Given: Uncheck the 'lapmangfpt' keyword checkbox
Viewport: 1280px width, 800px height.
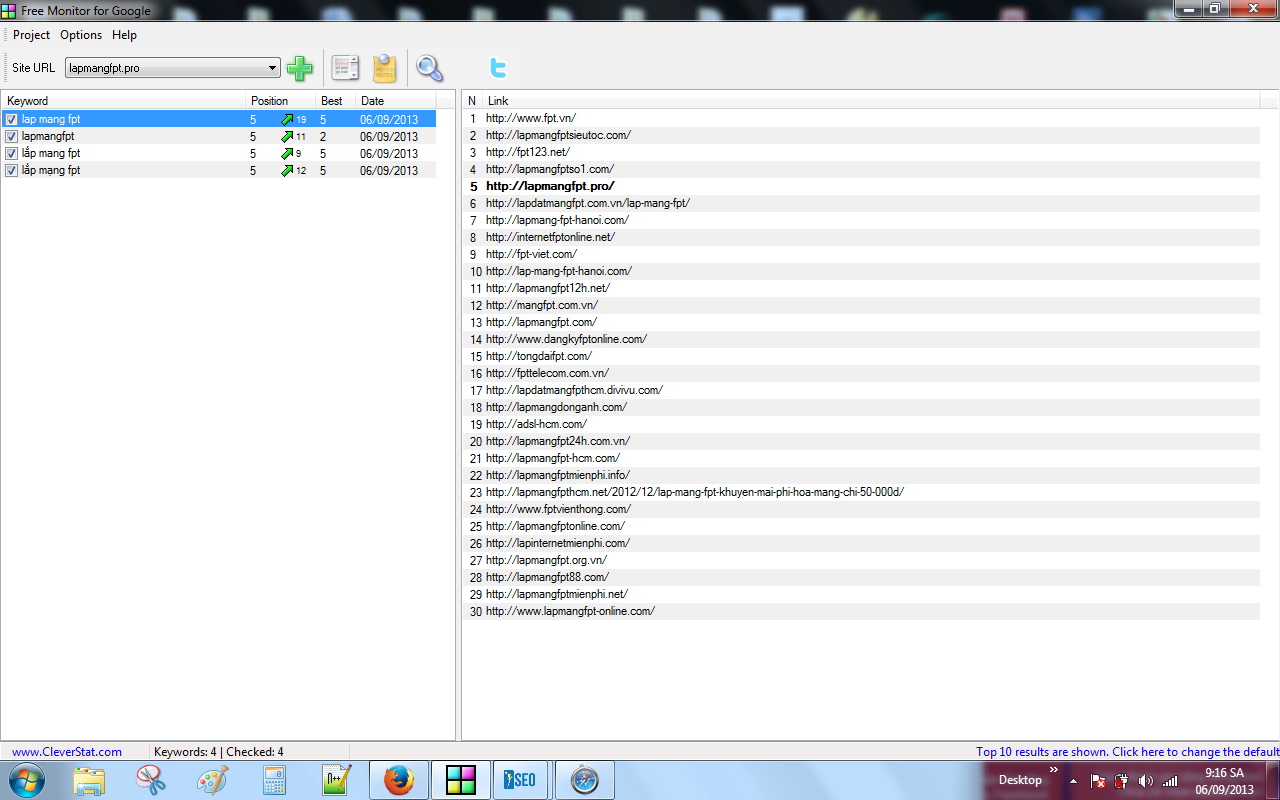Looking at the screenshot, I should [x=12, y=137].
